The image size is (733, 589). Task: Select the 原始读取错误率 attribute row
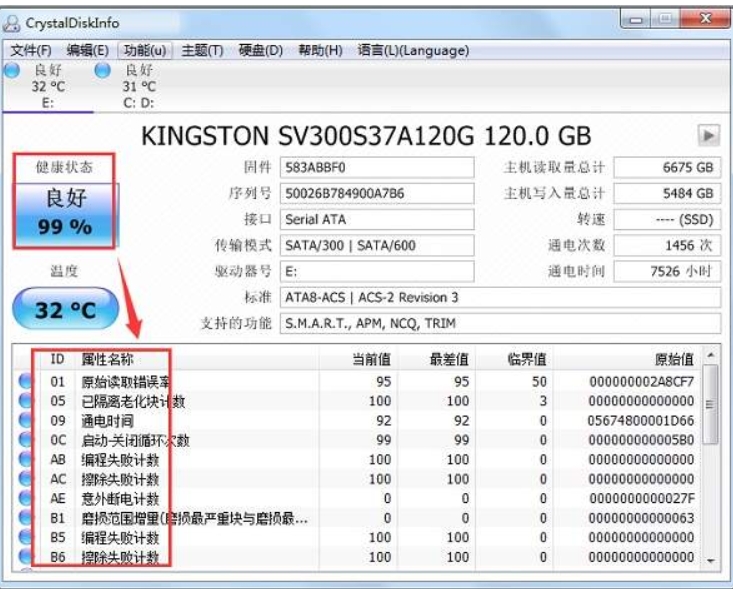pos(358,381)
